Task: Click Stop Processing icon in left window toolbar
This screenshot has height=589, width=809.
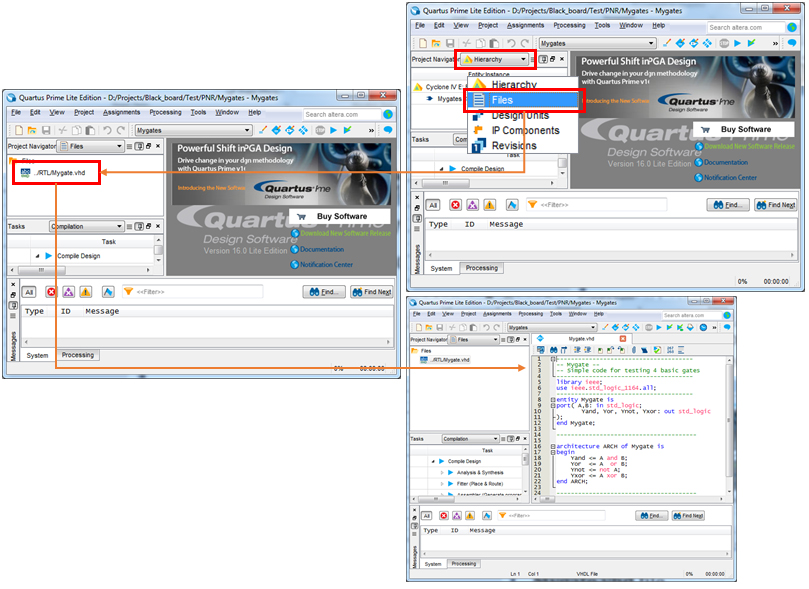Action: (x=320, y=130)
